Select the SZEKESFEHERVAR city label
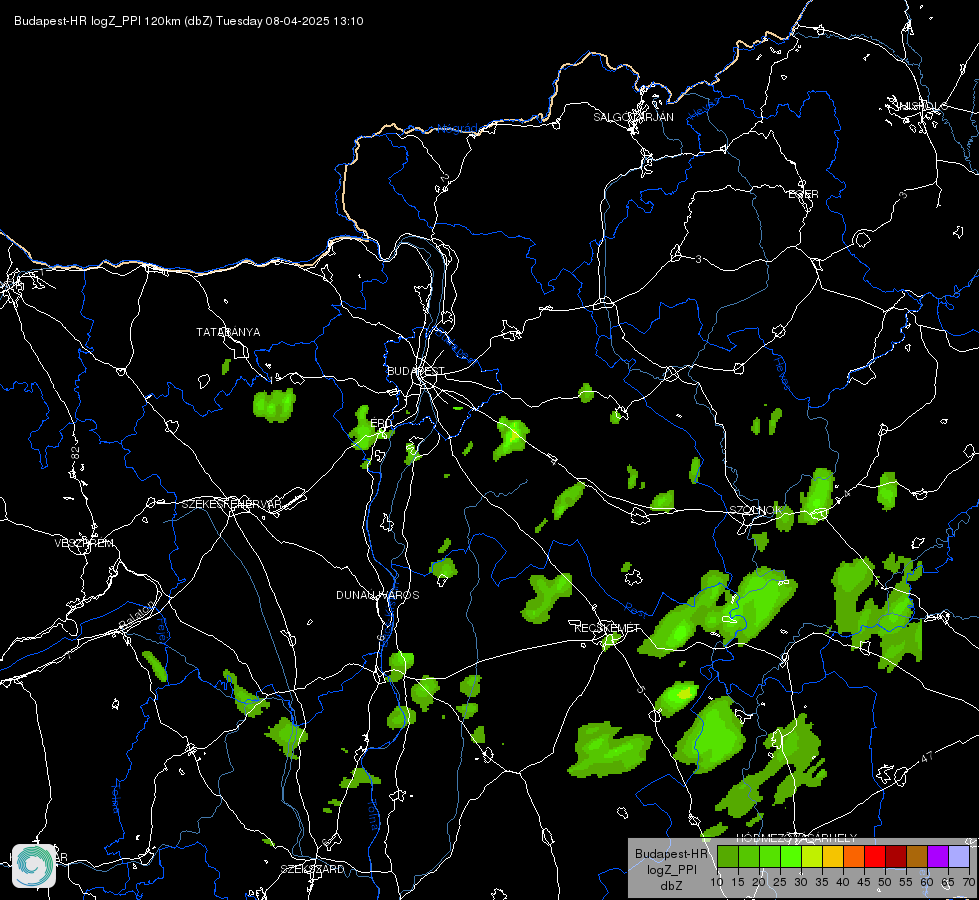This screenshot has height=900, width=979. [x=232, y=504]
